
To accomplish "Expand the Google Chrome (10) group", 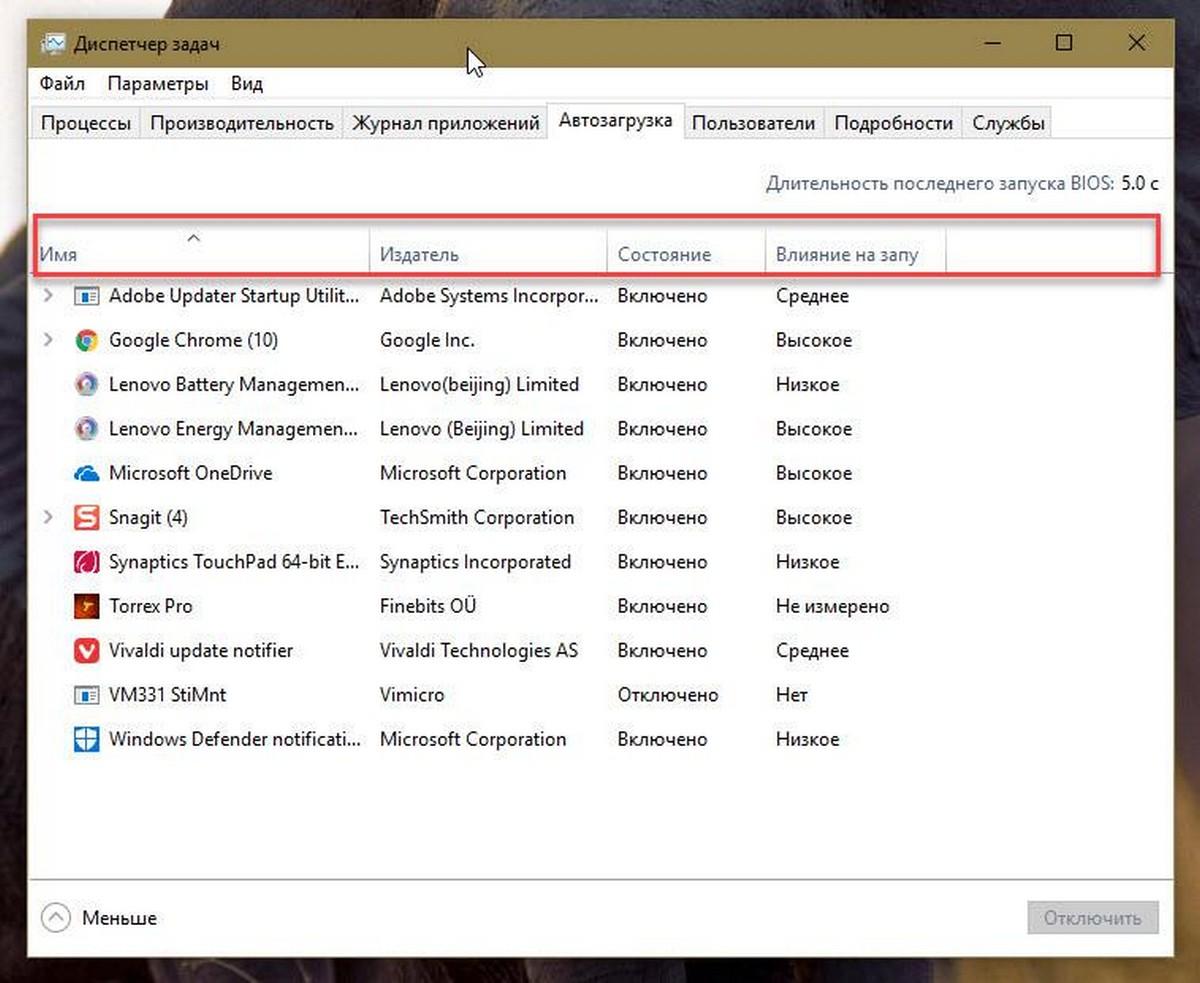I will click(x=47, y=340).
